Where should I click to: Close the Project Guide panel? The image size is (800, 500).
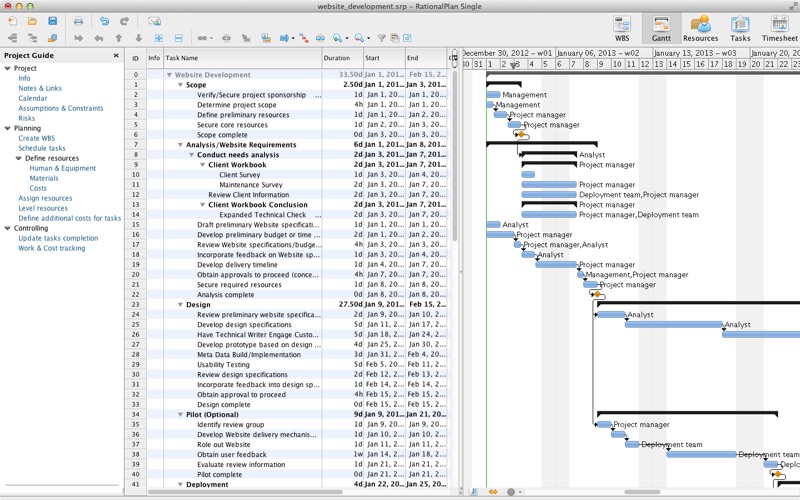pos(116,56)
